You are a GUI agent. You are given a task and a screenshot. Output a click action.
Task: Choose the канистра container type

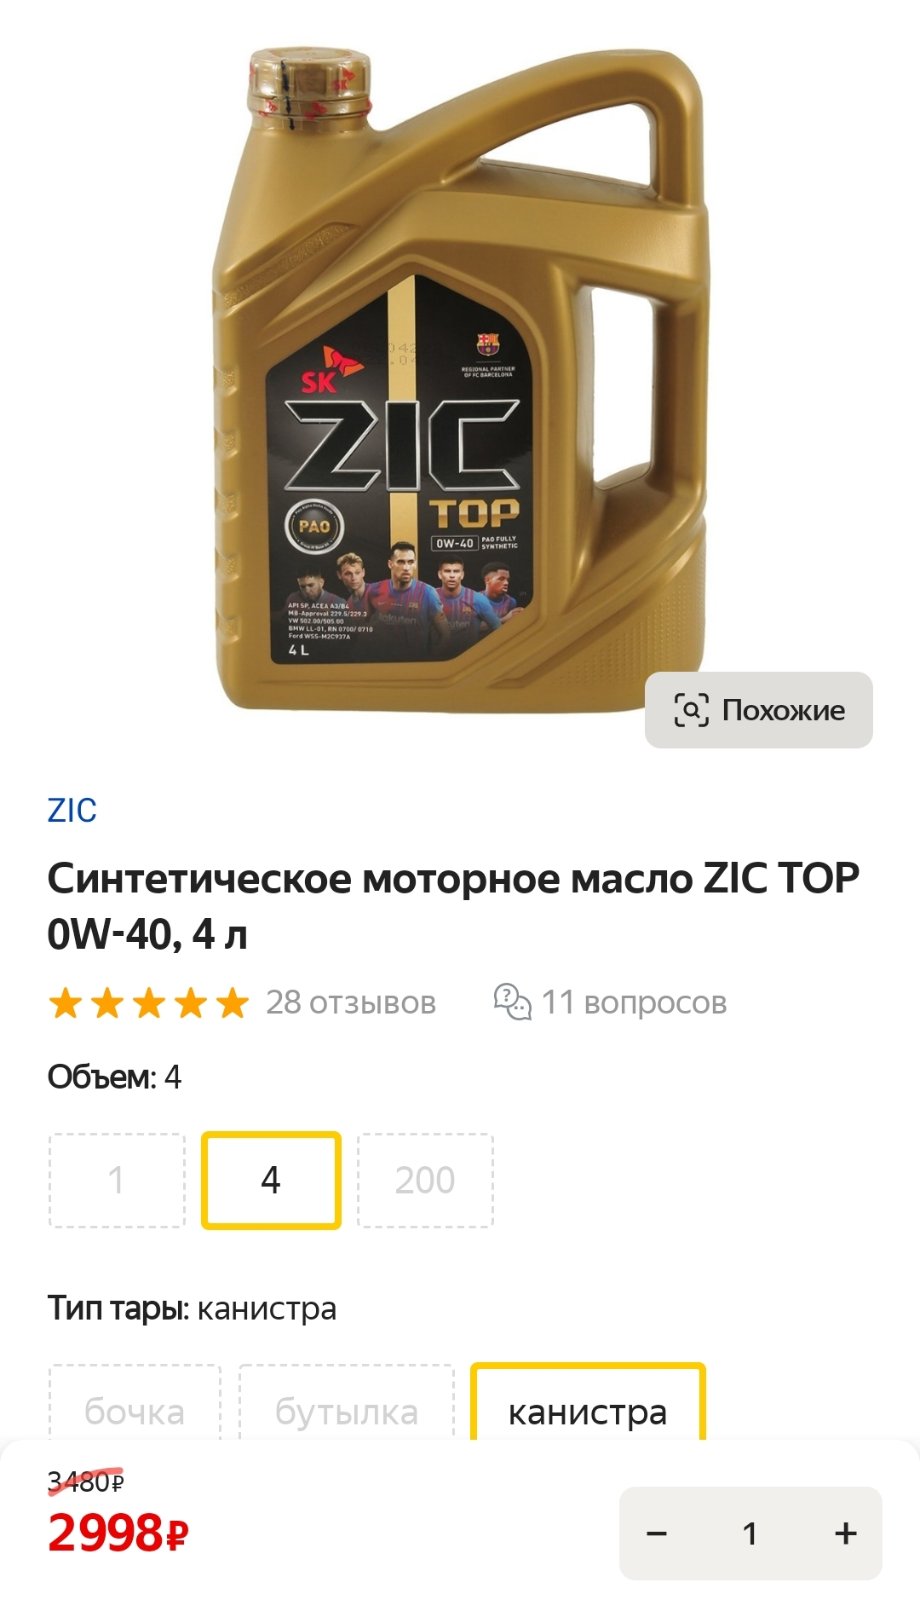pyautogui.click(x=588, y=1405)
